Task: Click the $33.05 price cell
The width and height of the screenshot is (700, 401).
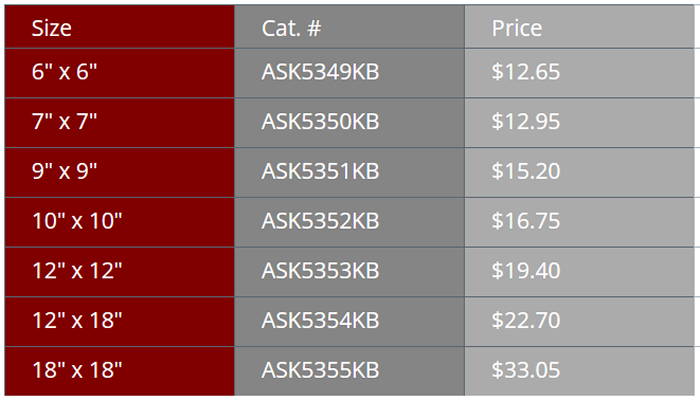Action: coord(525,370)
